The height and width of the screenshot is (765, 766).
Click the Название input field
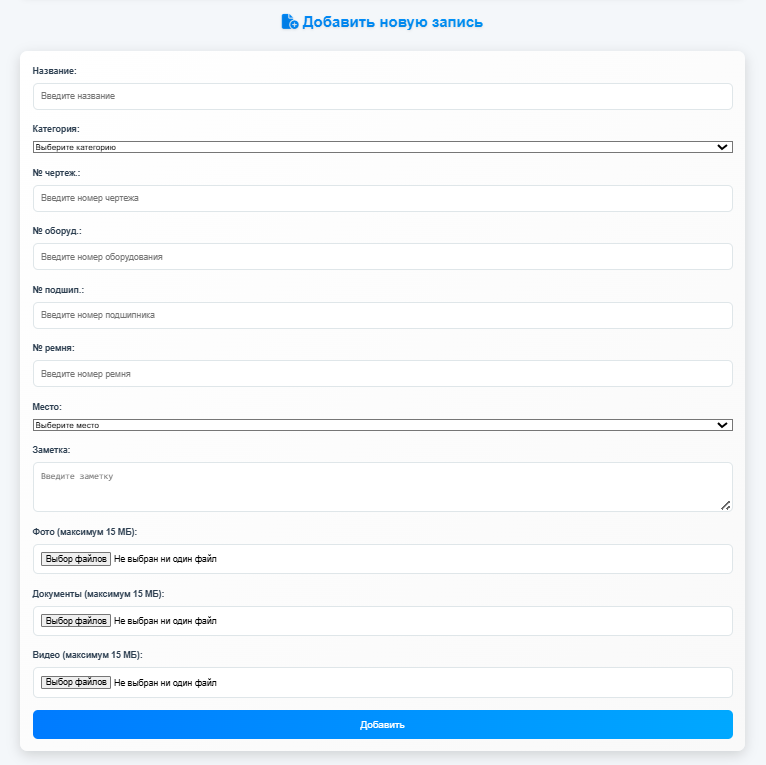(382, 96)
